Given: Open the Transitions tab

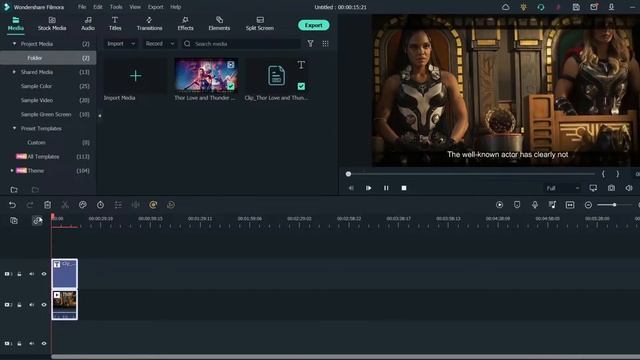Looking at the screenshot, I should (149, 24).
